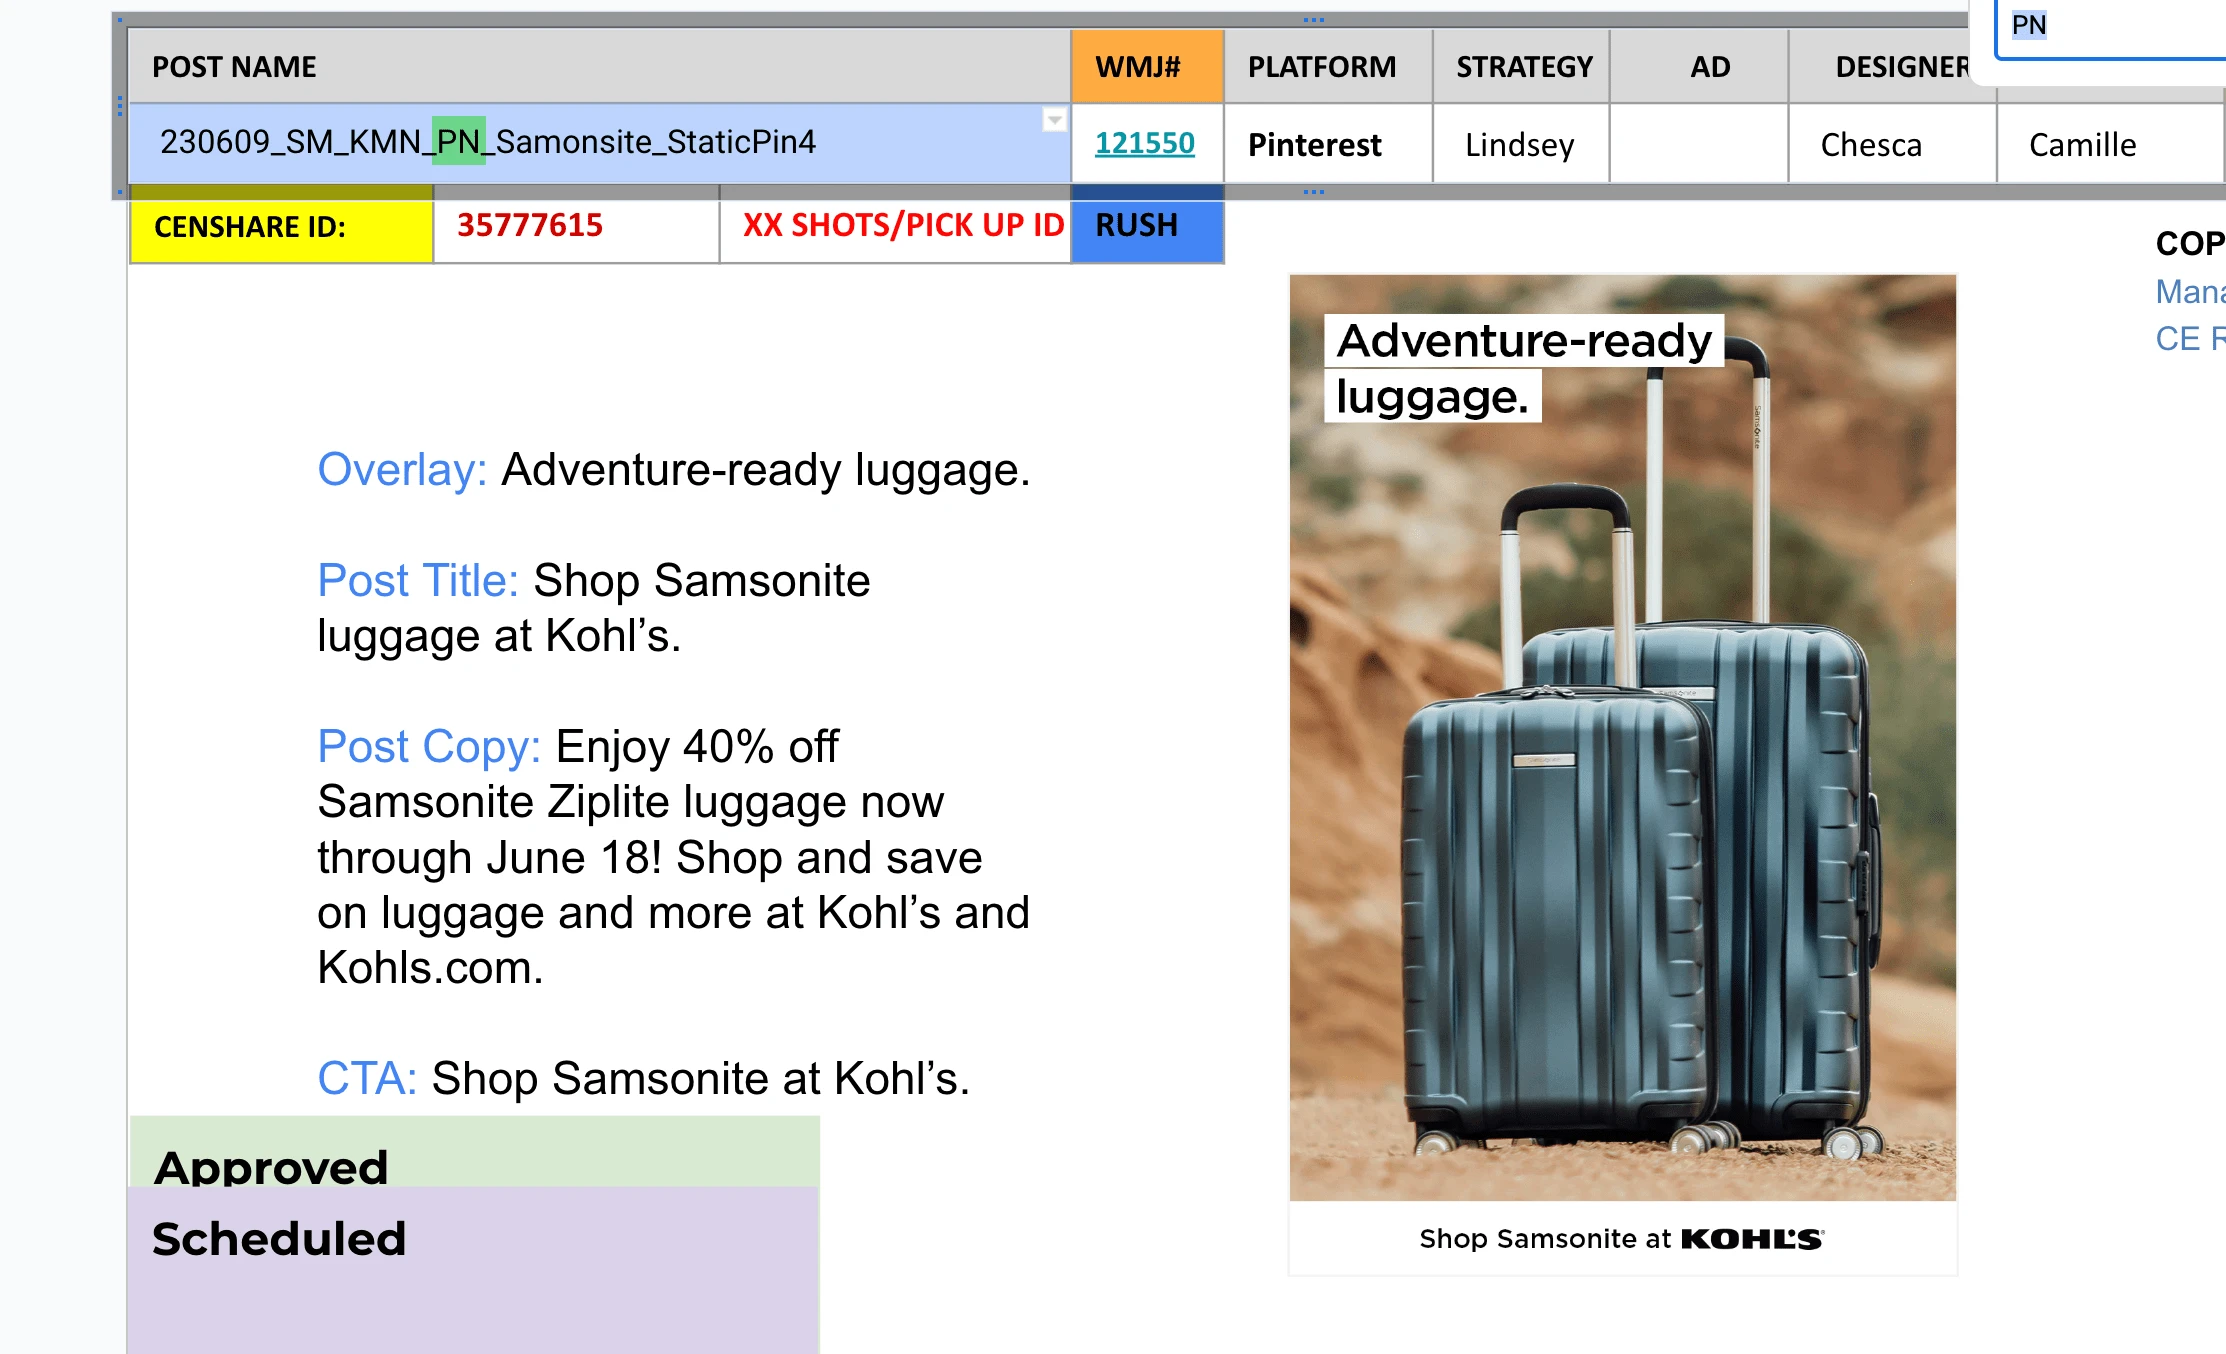This screenshot has height=1354, width=2226.
Task: Click the Post Copy label text
Action: [x=429, y=746]
